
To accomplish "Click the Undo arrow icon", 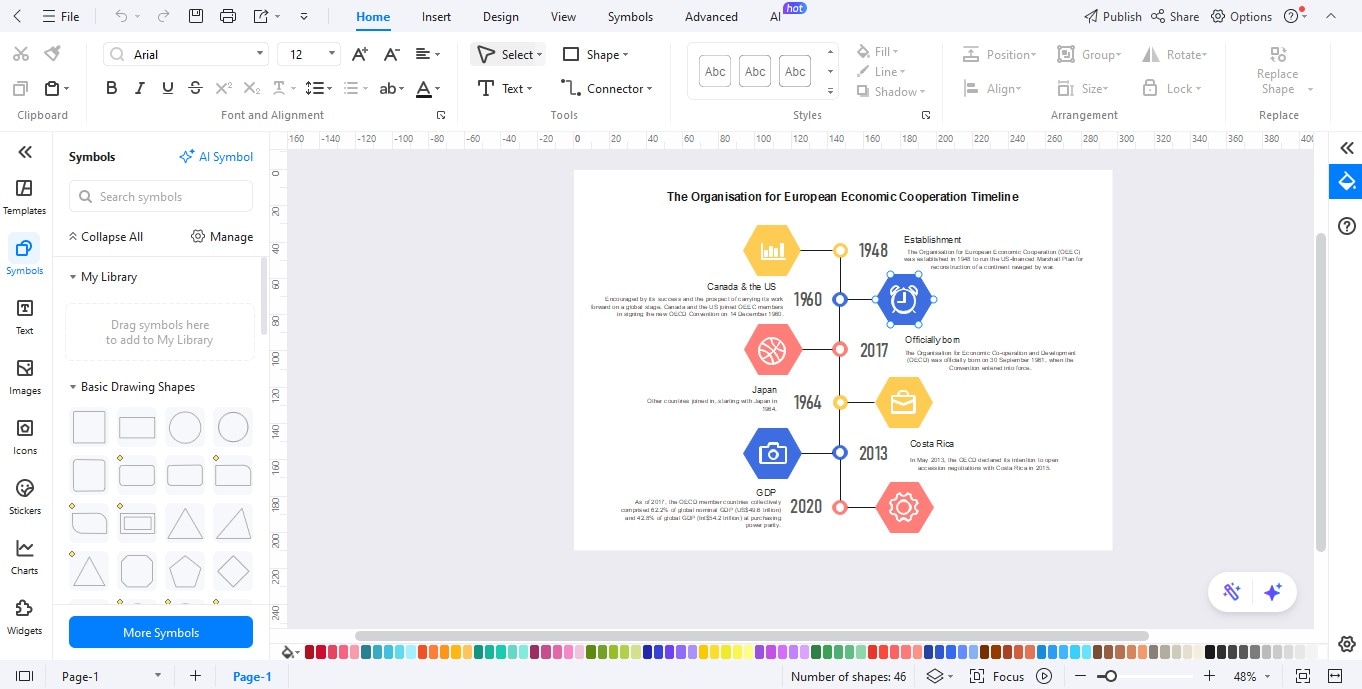I will coord(121,16).
